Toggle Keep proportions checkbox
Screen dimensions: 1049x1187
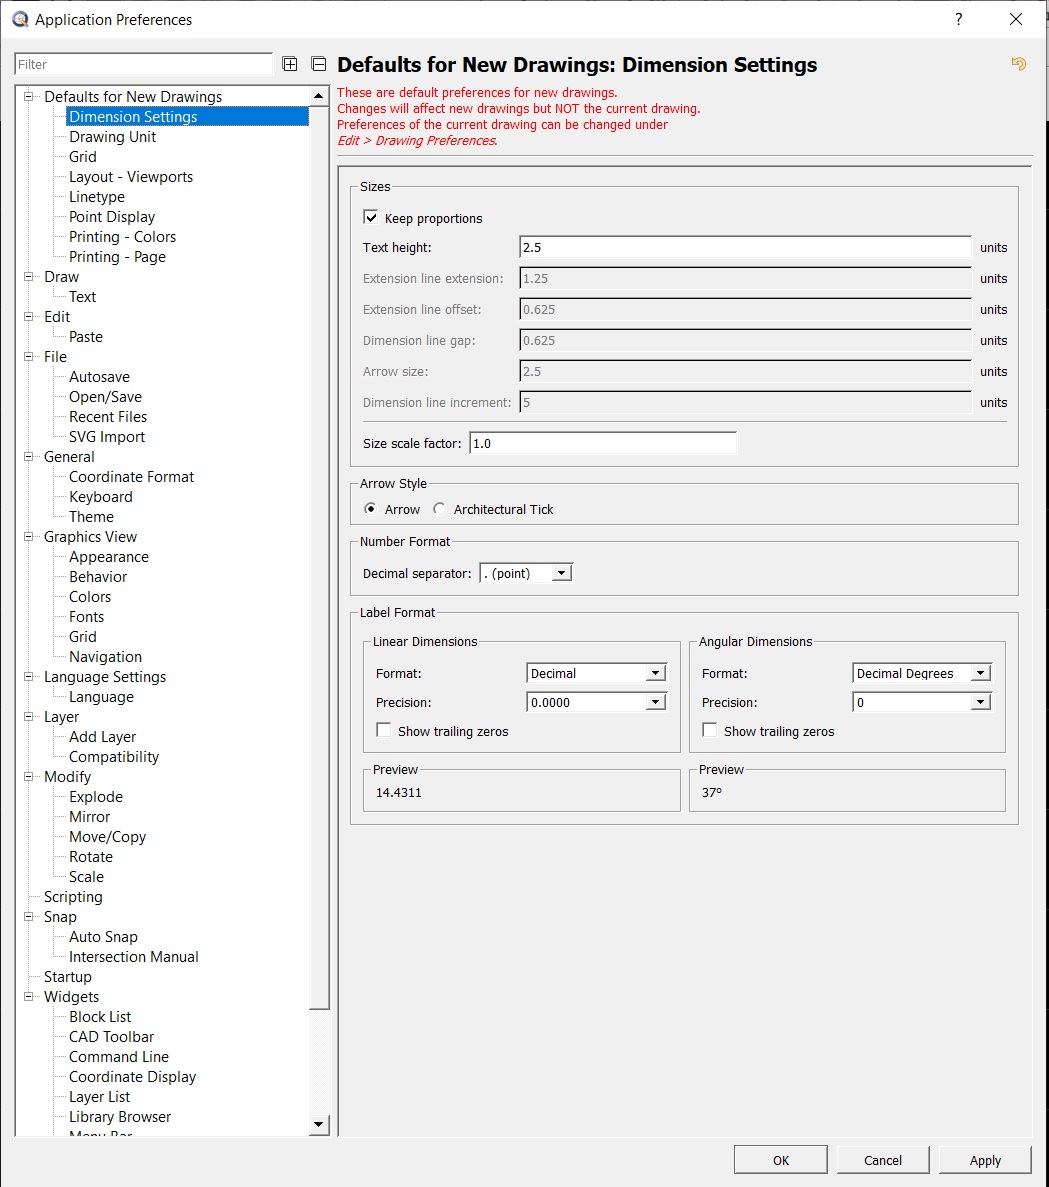coord(371,217)
